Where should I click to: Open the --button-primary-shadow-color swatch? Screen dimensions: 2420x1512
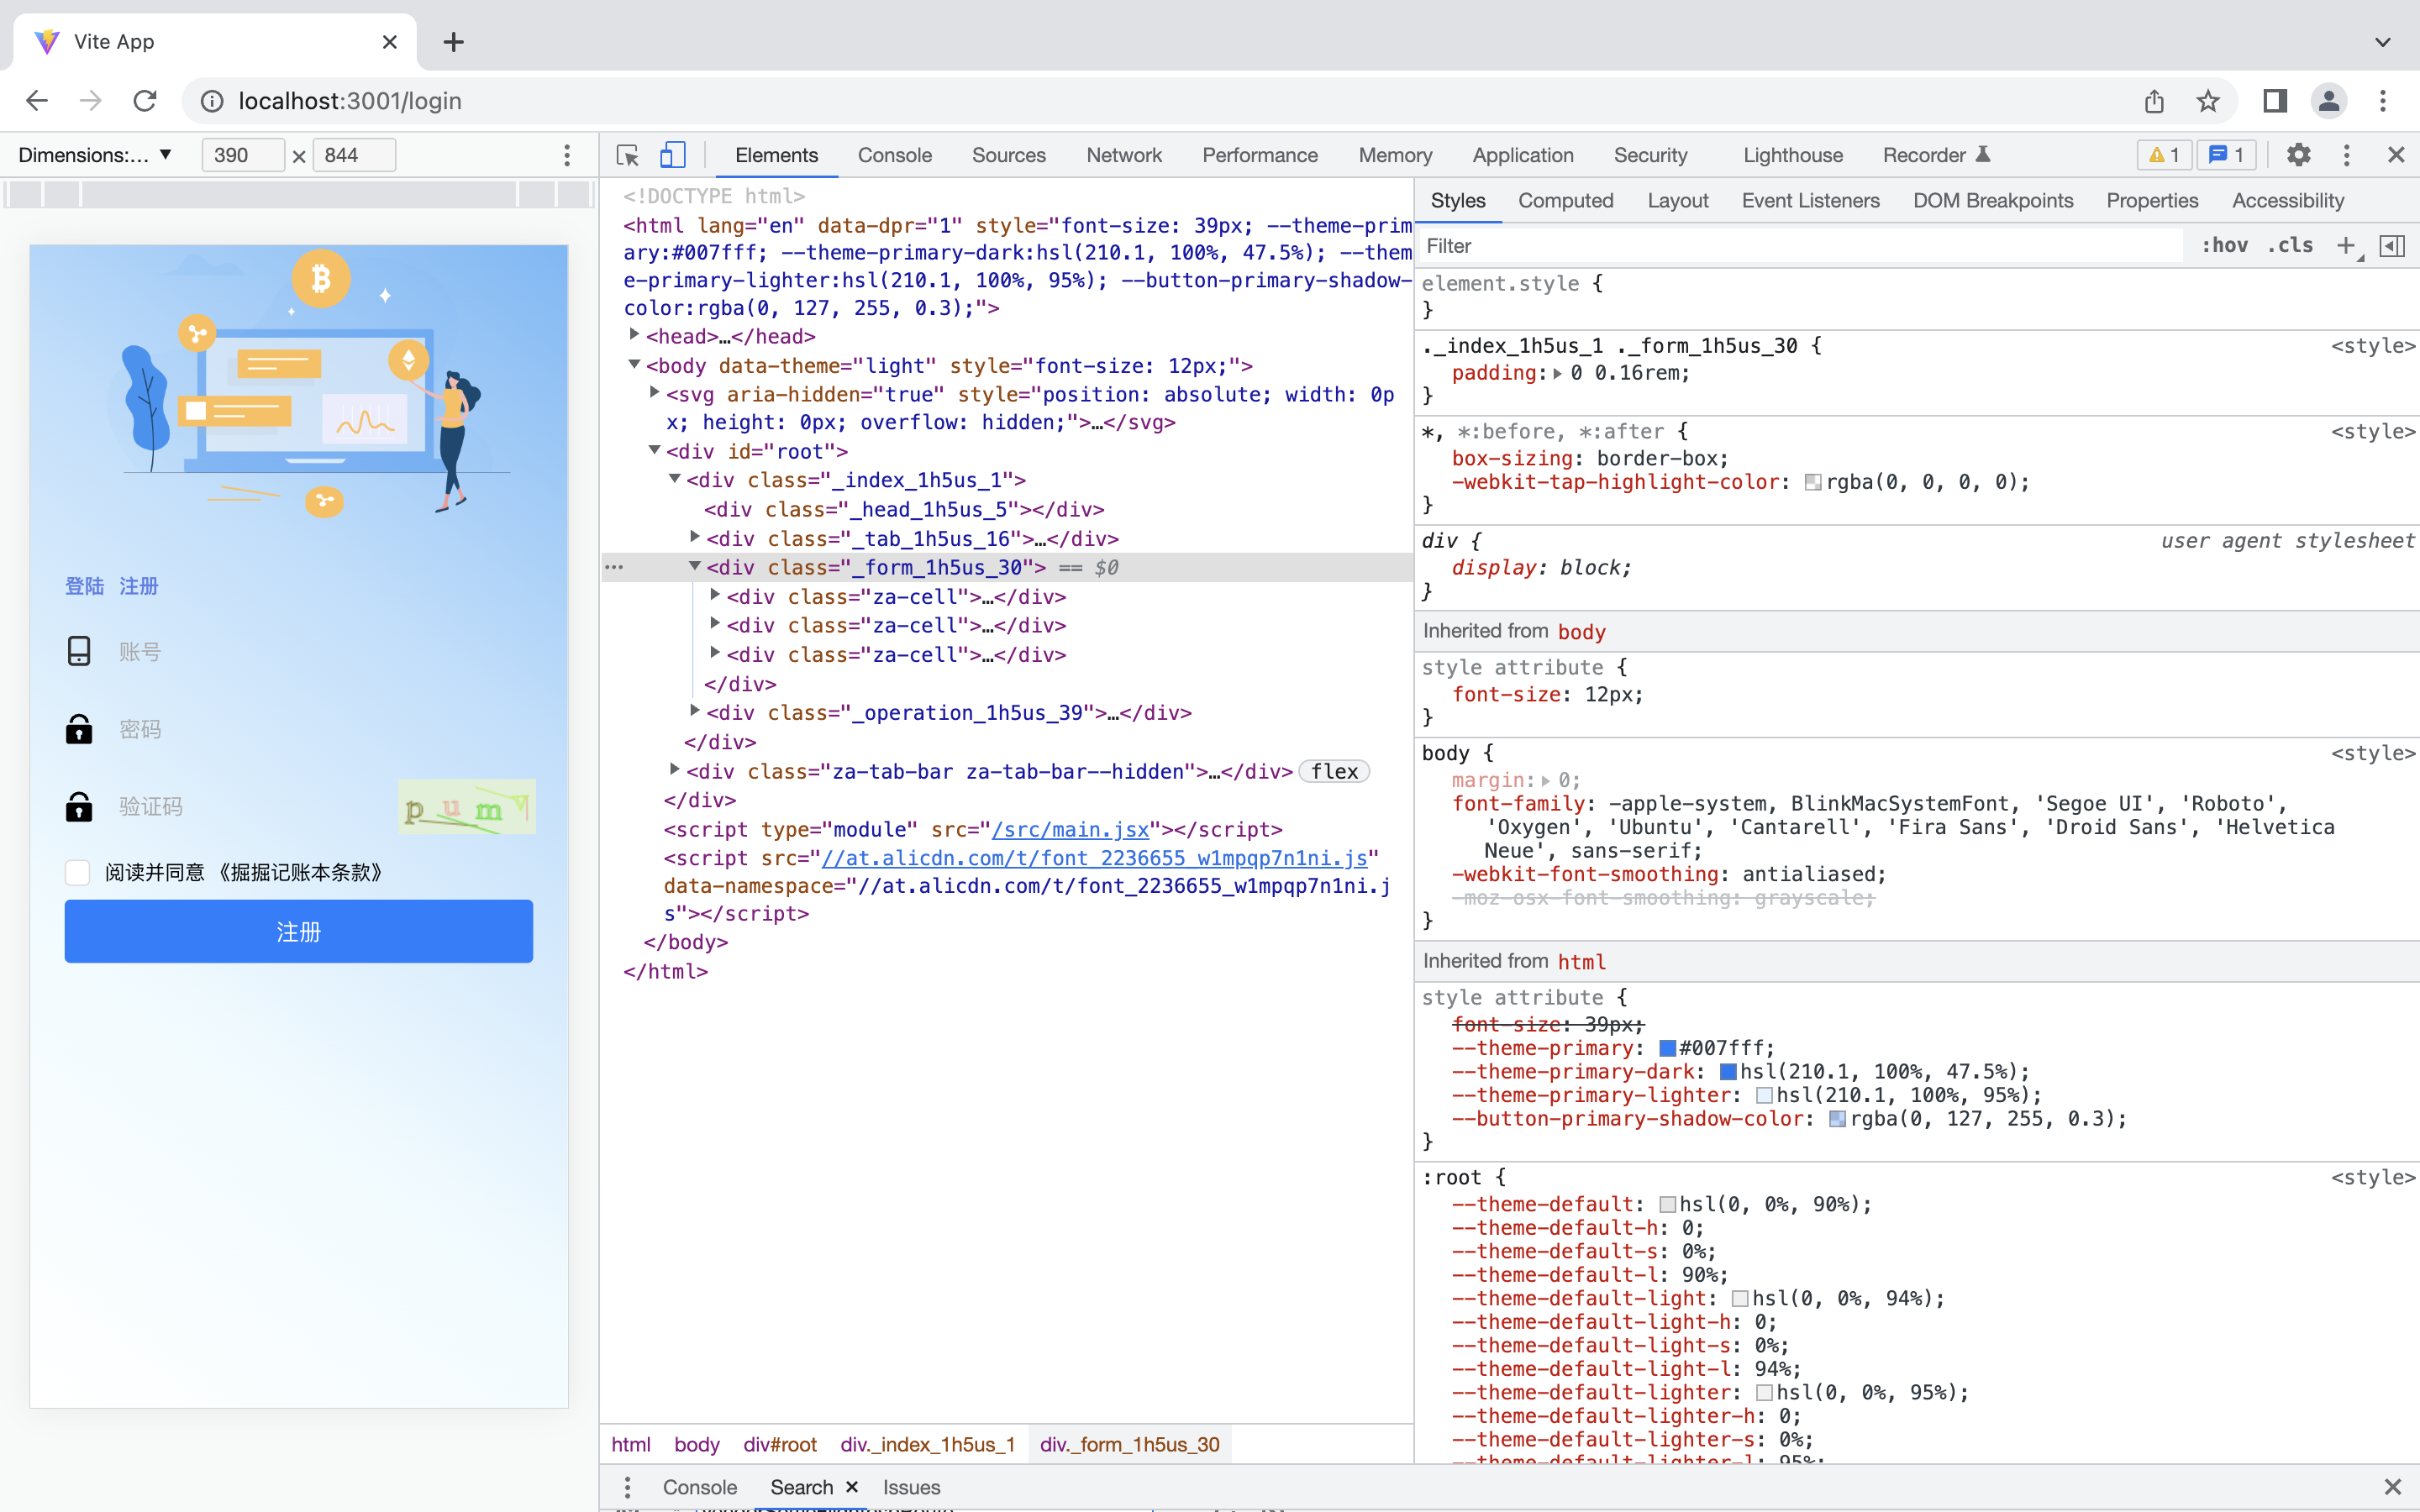tap(1837, 1119)
